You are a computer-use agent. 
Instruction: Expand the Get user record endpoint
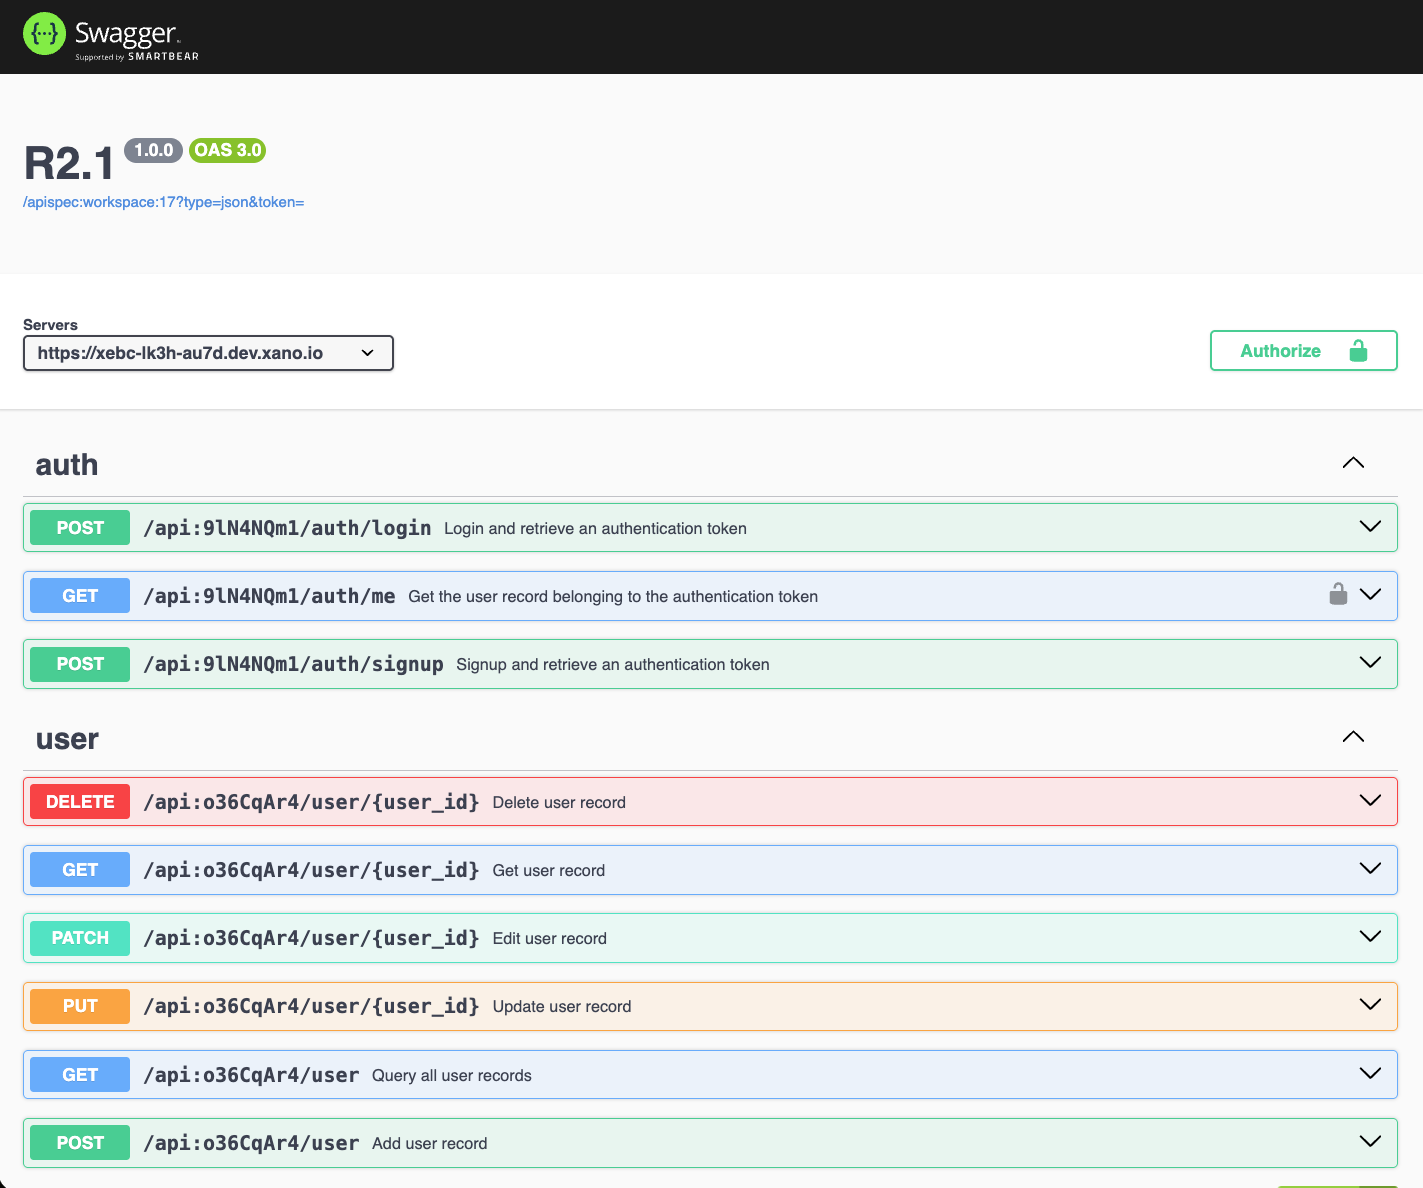coord(1370,869)
